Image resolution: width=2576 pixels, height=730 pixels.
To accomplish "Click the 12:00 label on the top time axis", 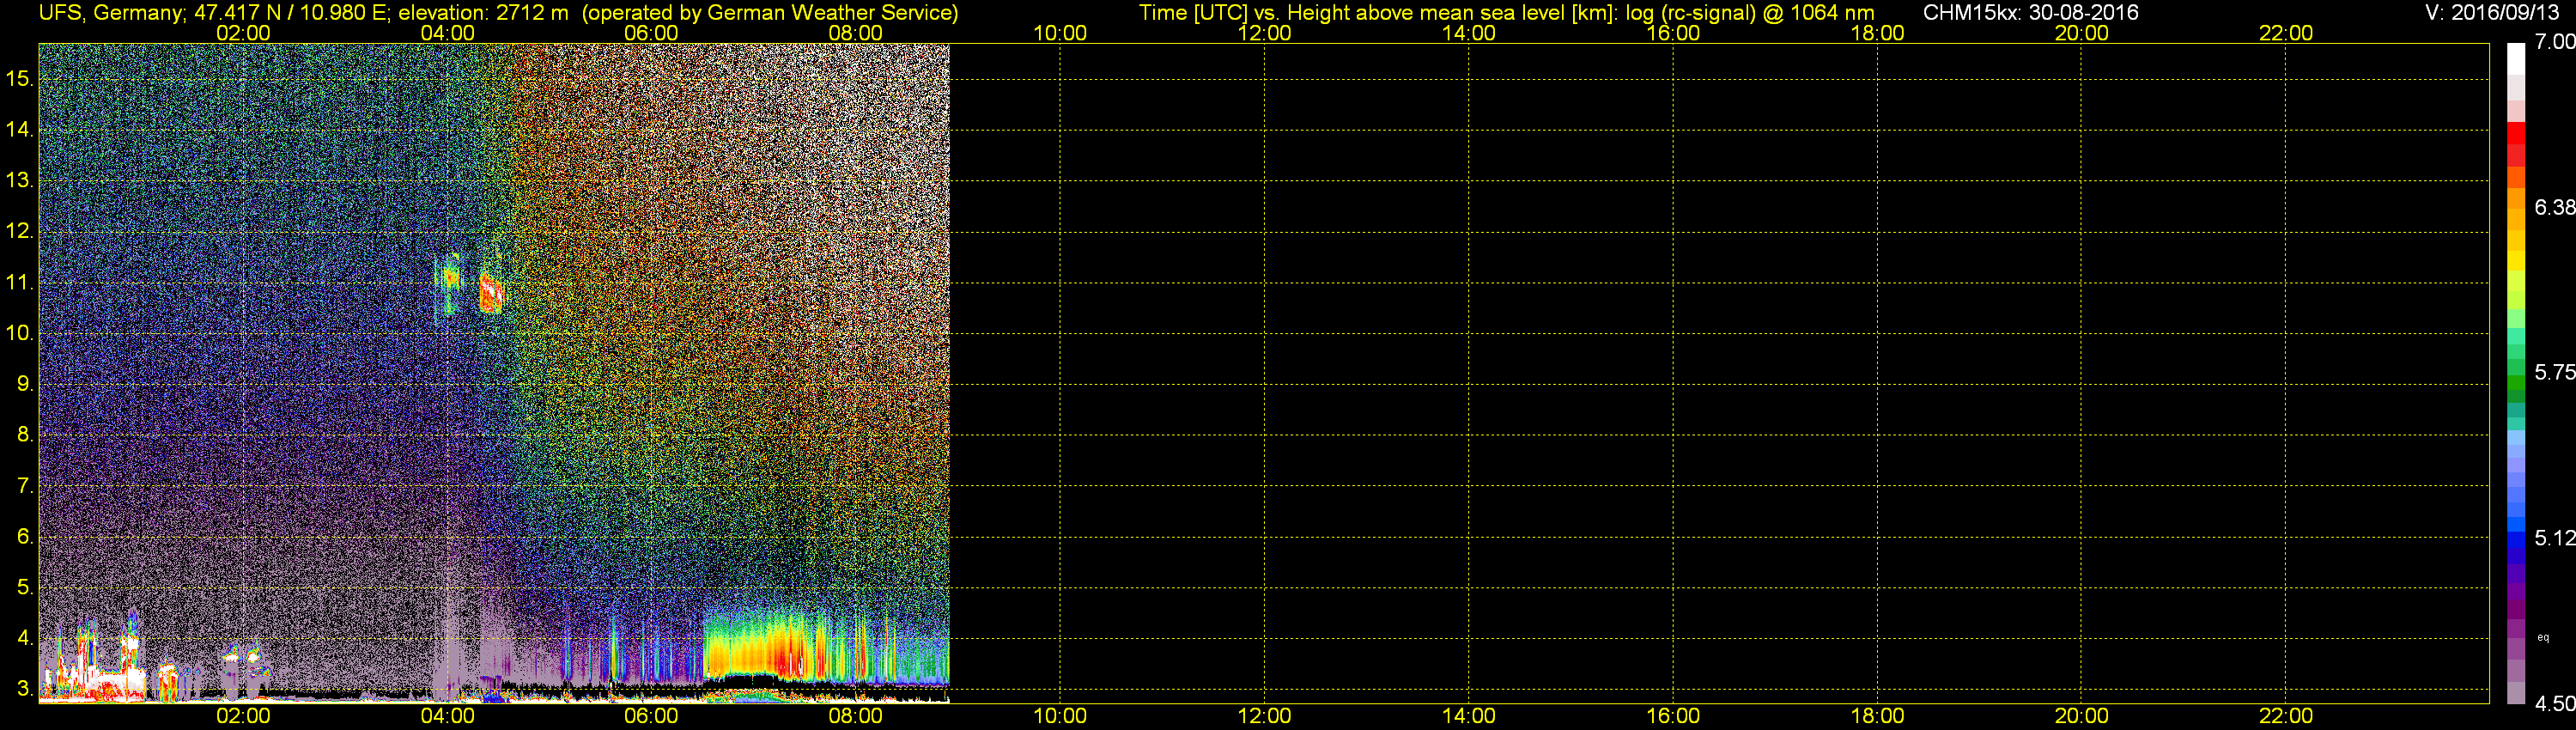I will click(1264, 33).
